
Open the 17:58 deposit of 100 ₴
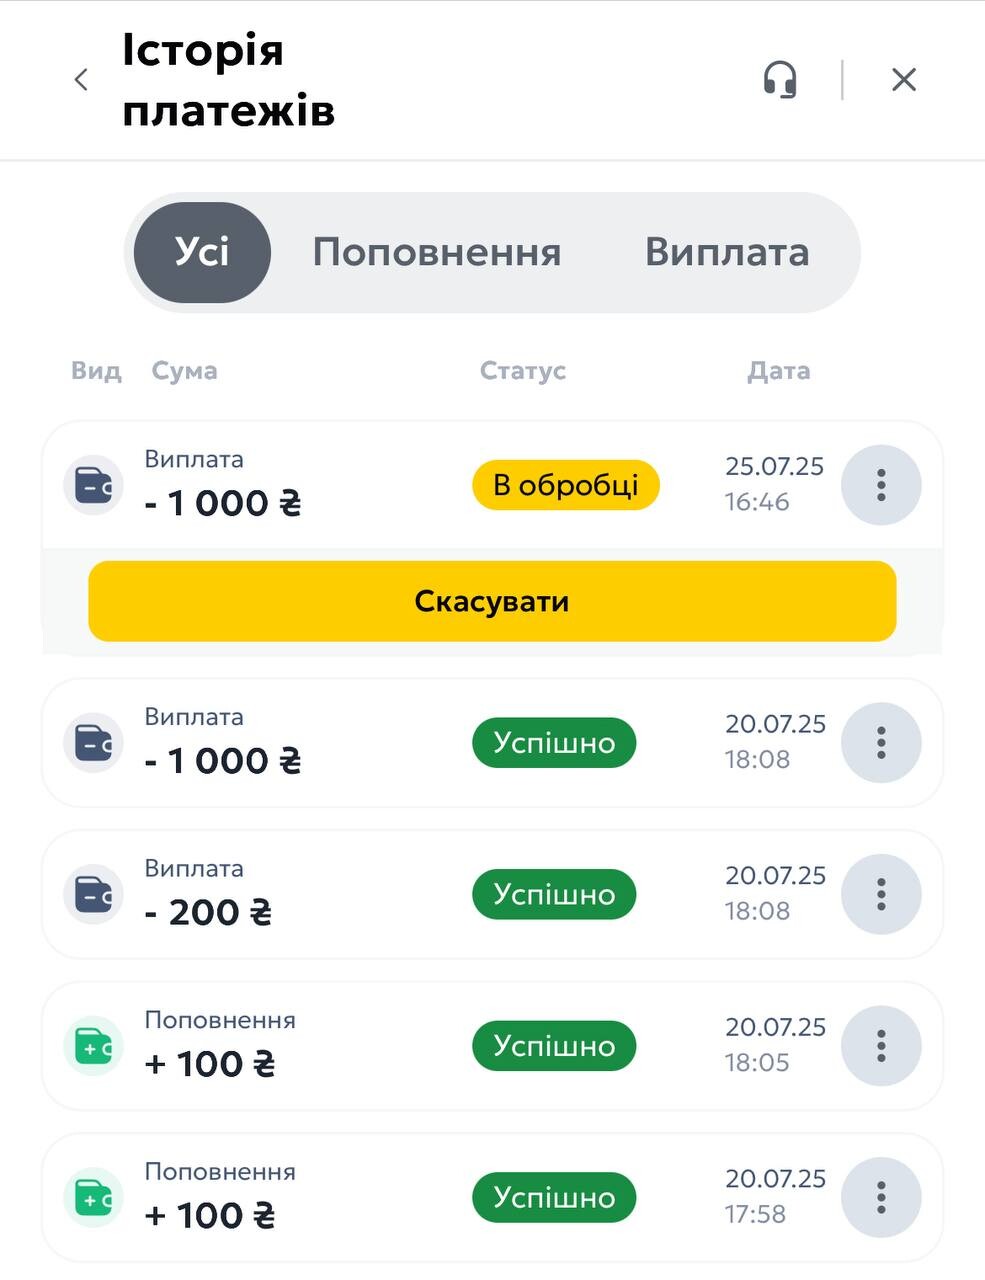[492, 1197]
